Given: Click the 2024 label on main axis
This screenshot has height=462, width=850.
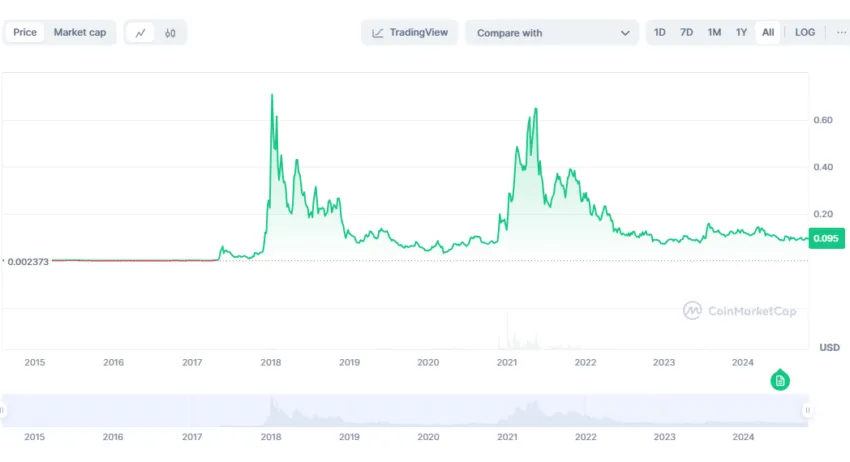Looking at the screenshot, I should pyautogui.click(x=743, y=362).
